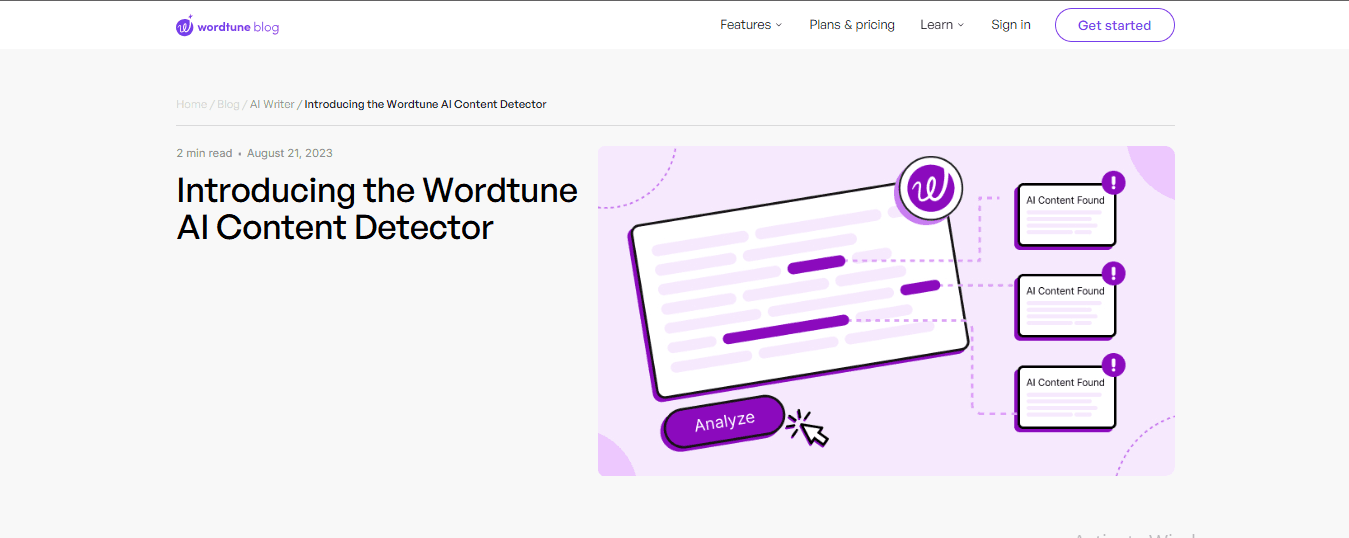Click the 2 min read label
Image resolution: width=1349 pixels, height=538 pixels.
[204, 153]
